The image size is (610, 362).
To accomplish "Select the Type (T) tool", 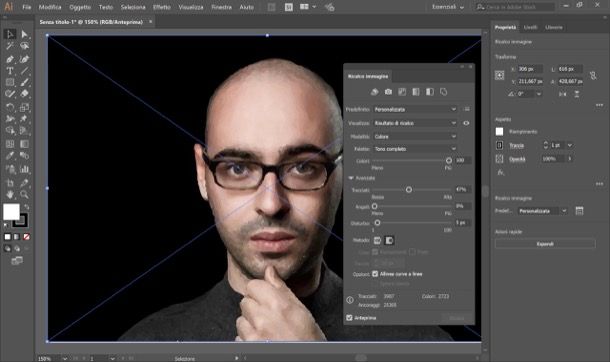I will tap(10, 71).
